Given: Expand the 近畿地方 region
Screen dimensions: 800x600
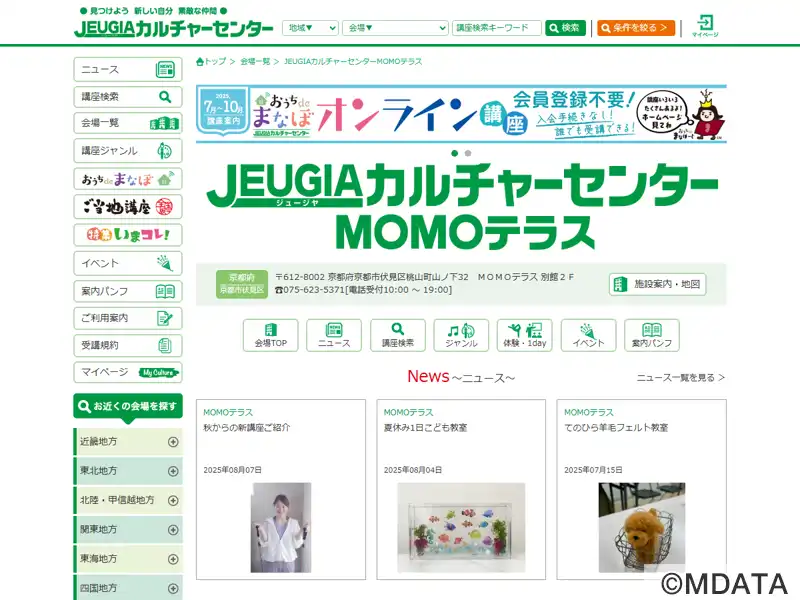Looking at the screenshot, I should (128, 441).
